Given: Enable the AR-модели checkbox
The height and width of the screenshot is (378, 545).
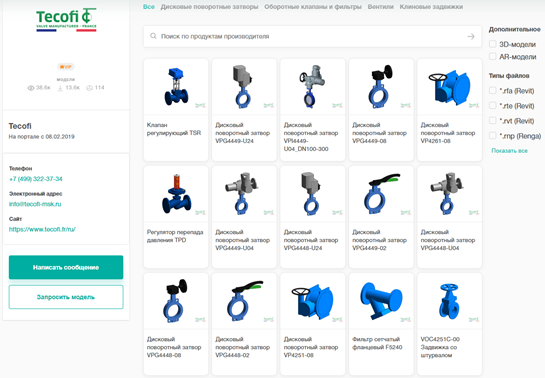Looking at the screenshot, I should coord(492,56).
